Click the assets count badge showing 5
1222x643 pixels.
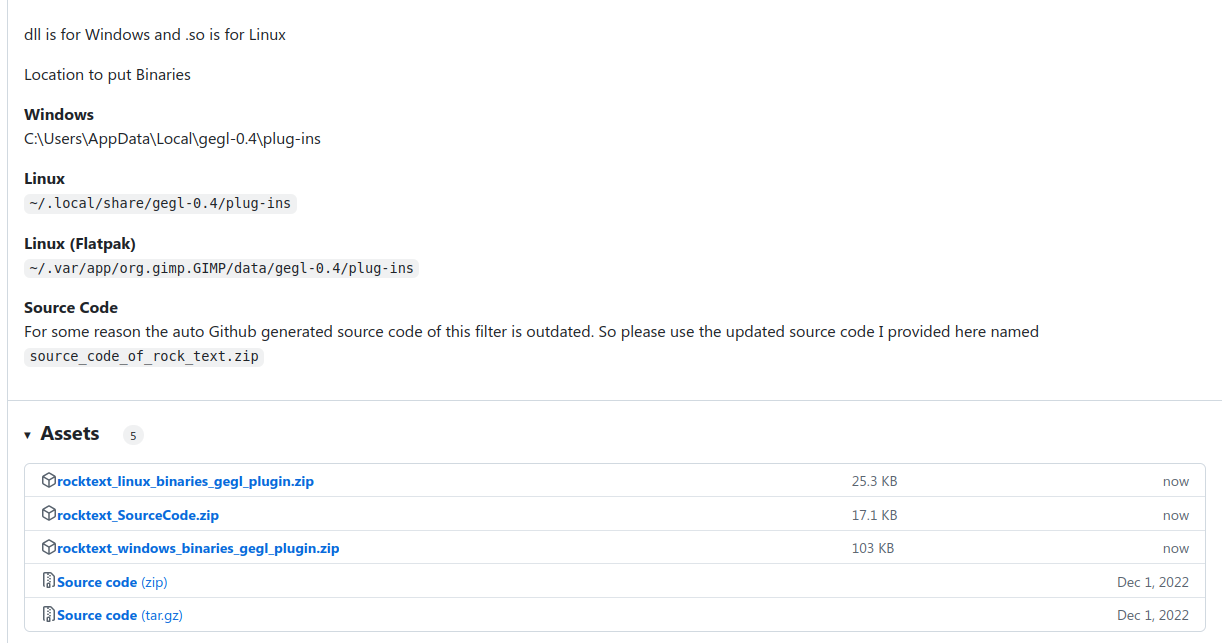[133, 435]
